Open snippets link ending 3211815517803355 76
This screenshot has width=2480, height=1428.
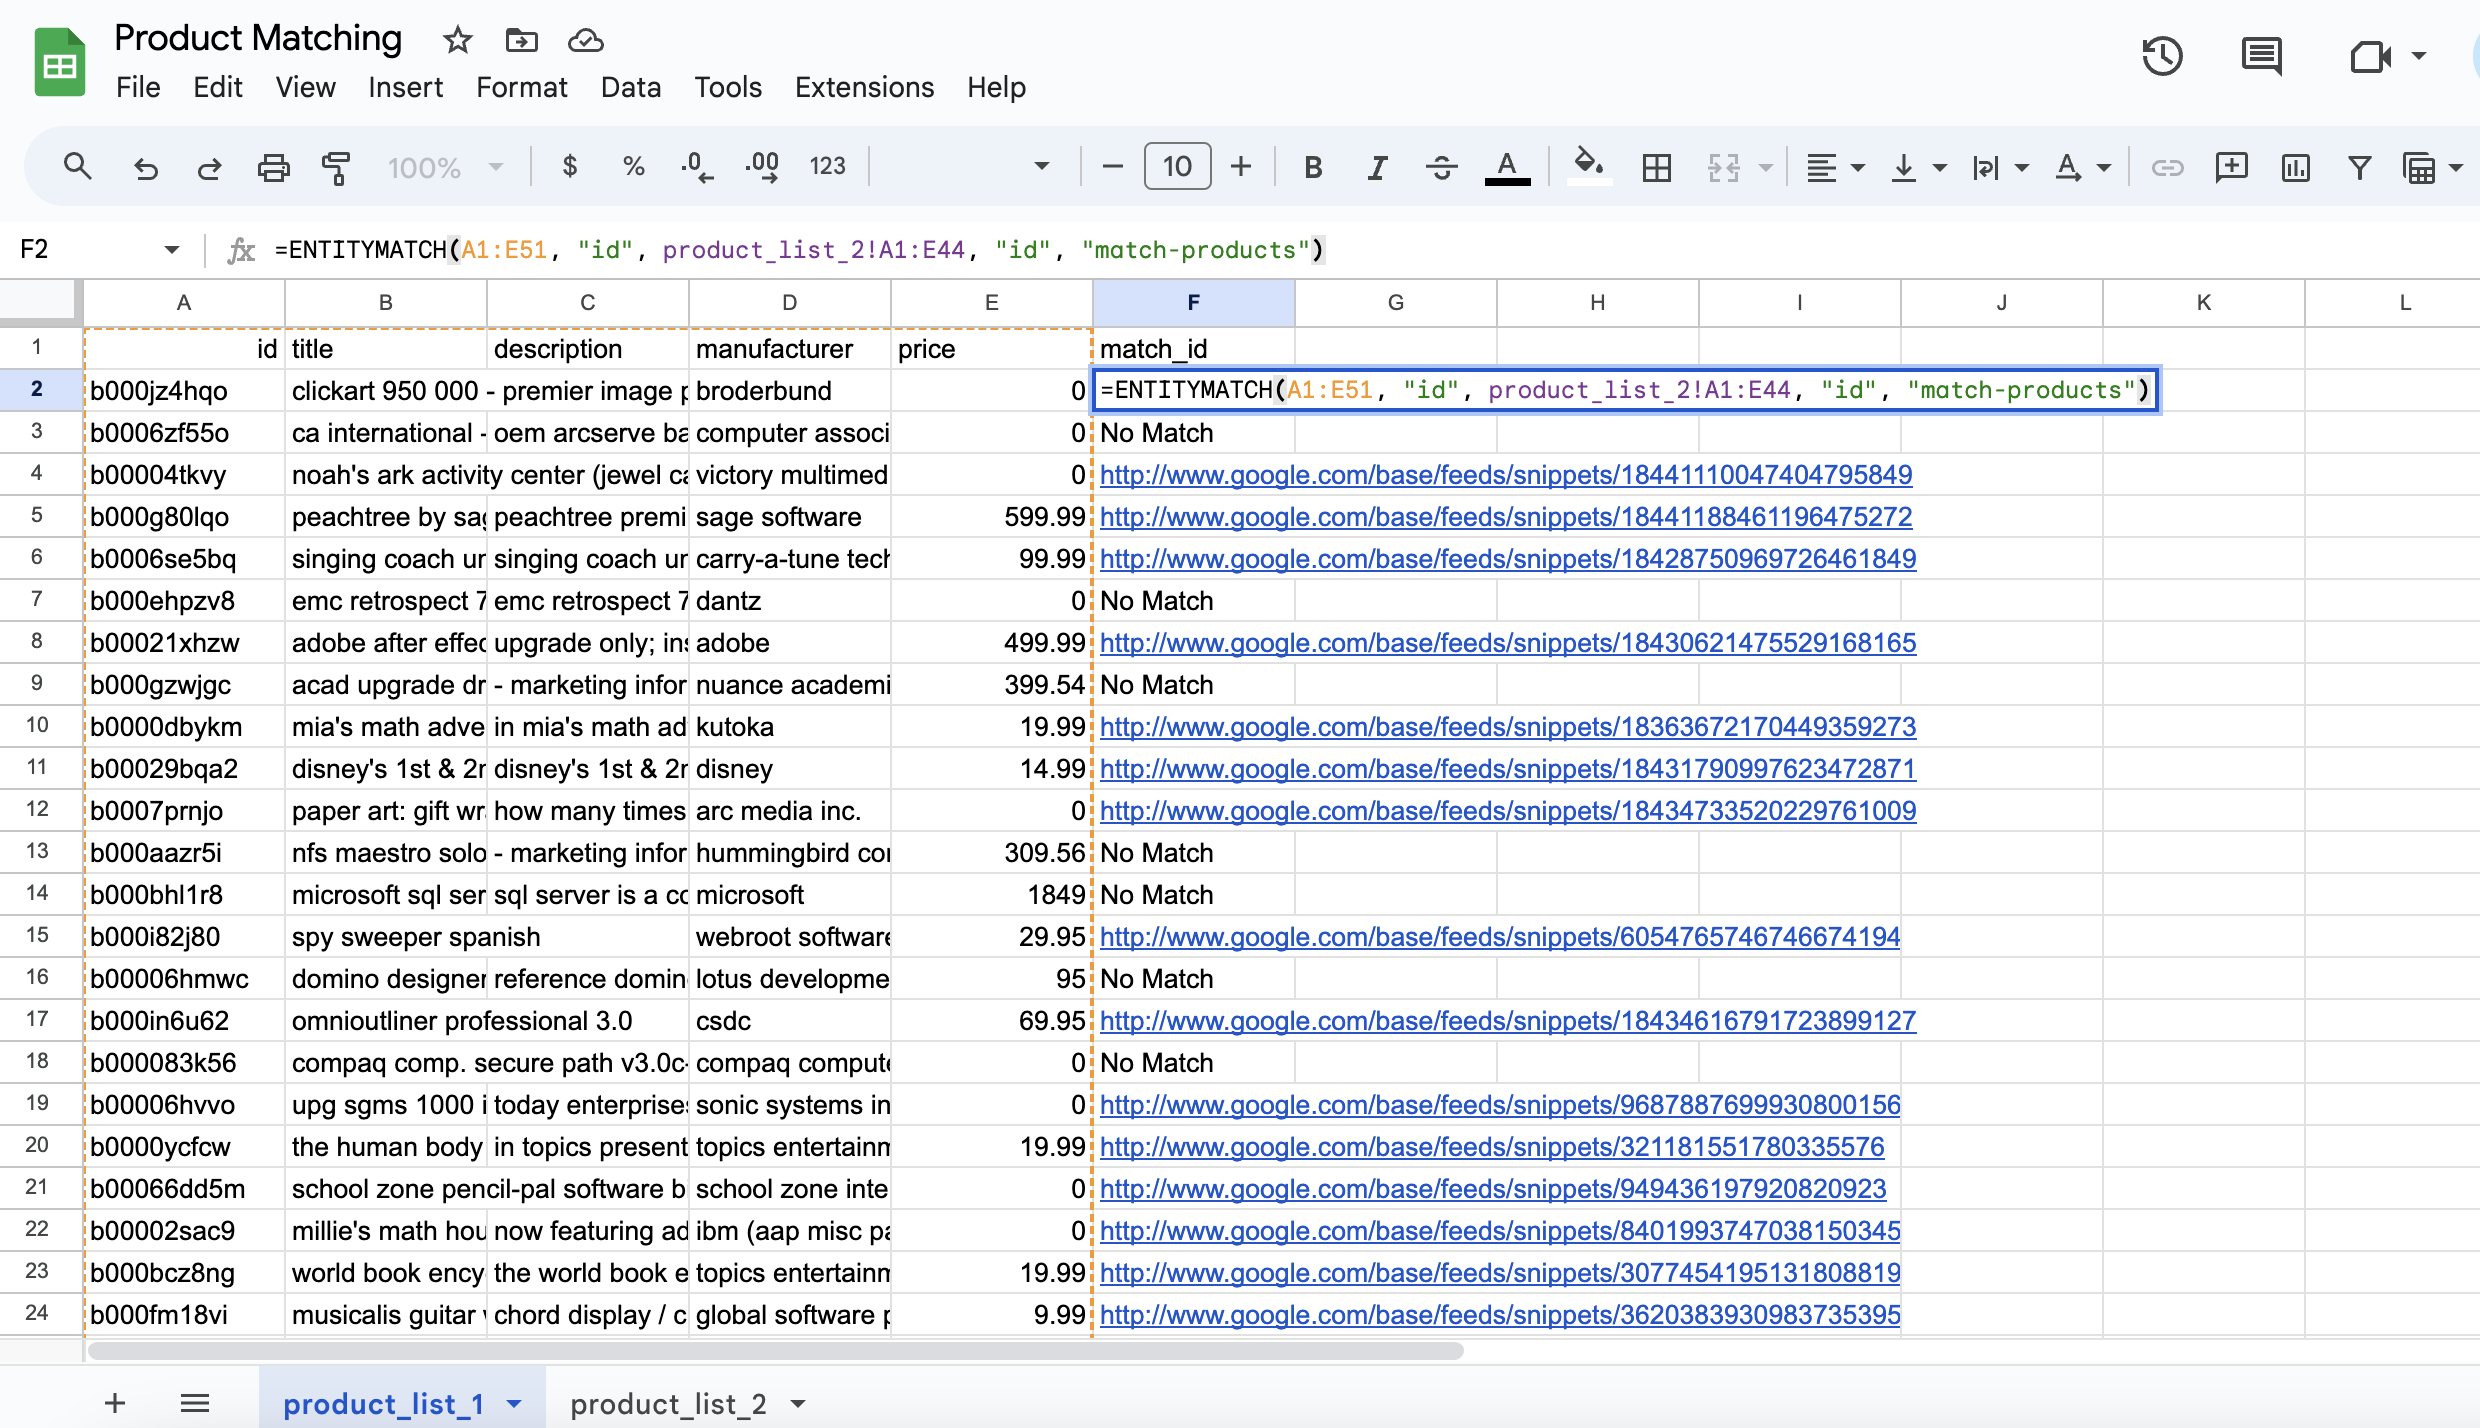coord(1492,1147)
